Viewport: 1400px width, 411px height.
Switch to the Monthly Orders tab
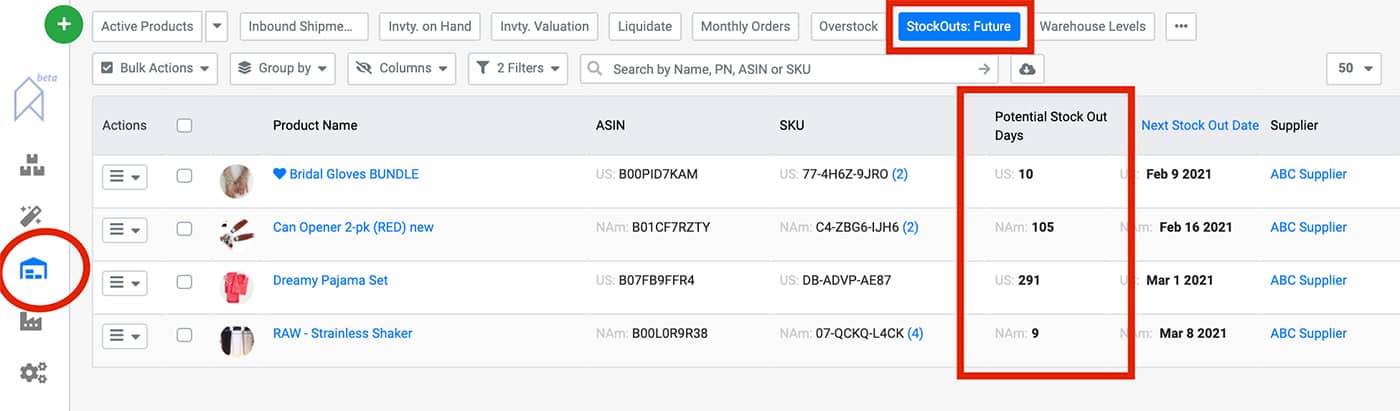coord(745,27)
